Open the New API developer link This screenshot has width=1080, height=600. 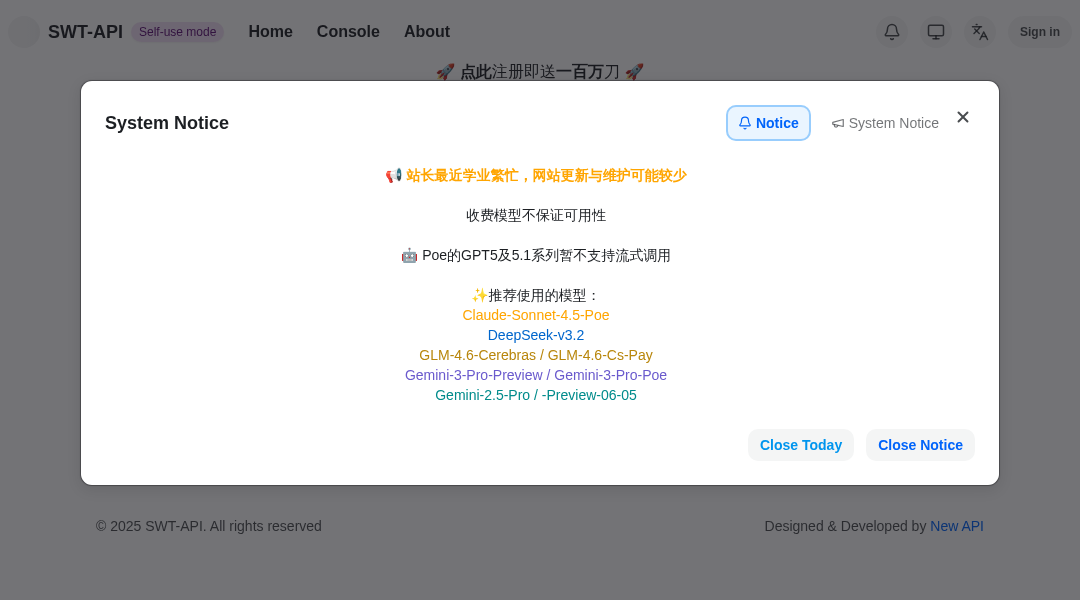pos(956,525)
